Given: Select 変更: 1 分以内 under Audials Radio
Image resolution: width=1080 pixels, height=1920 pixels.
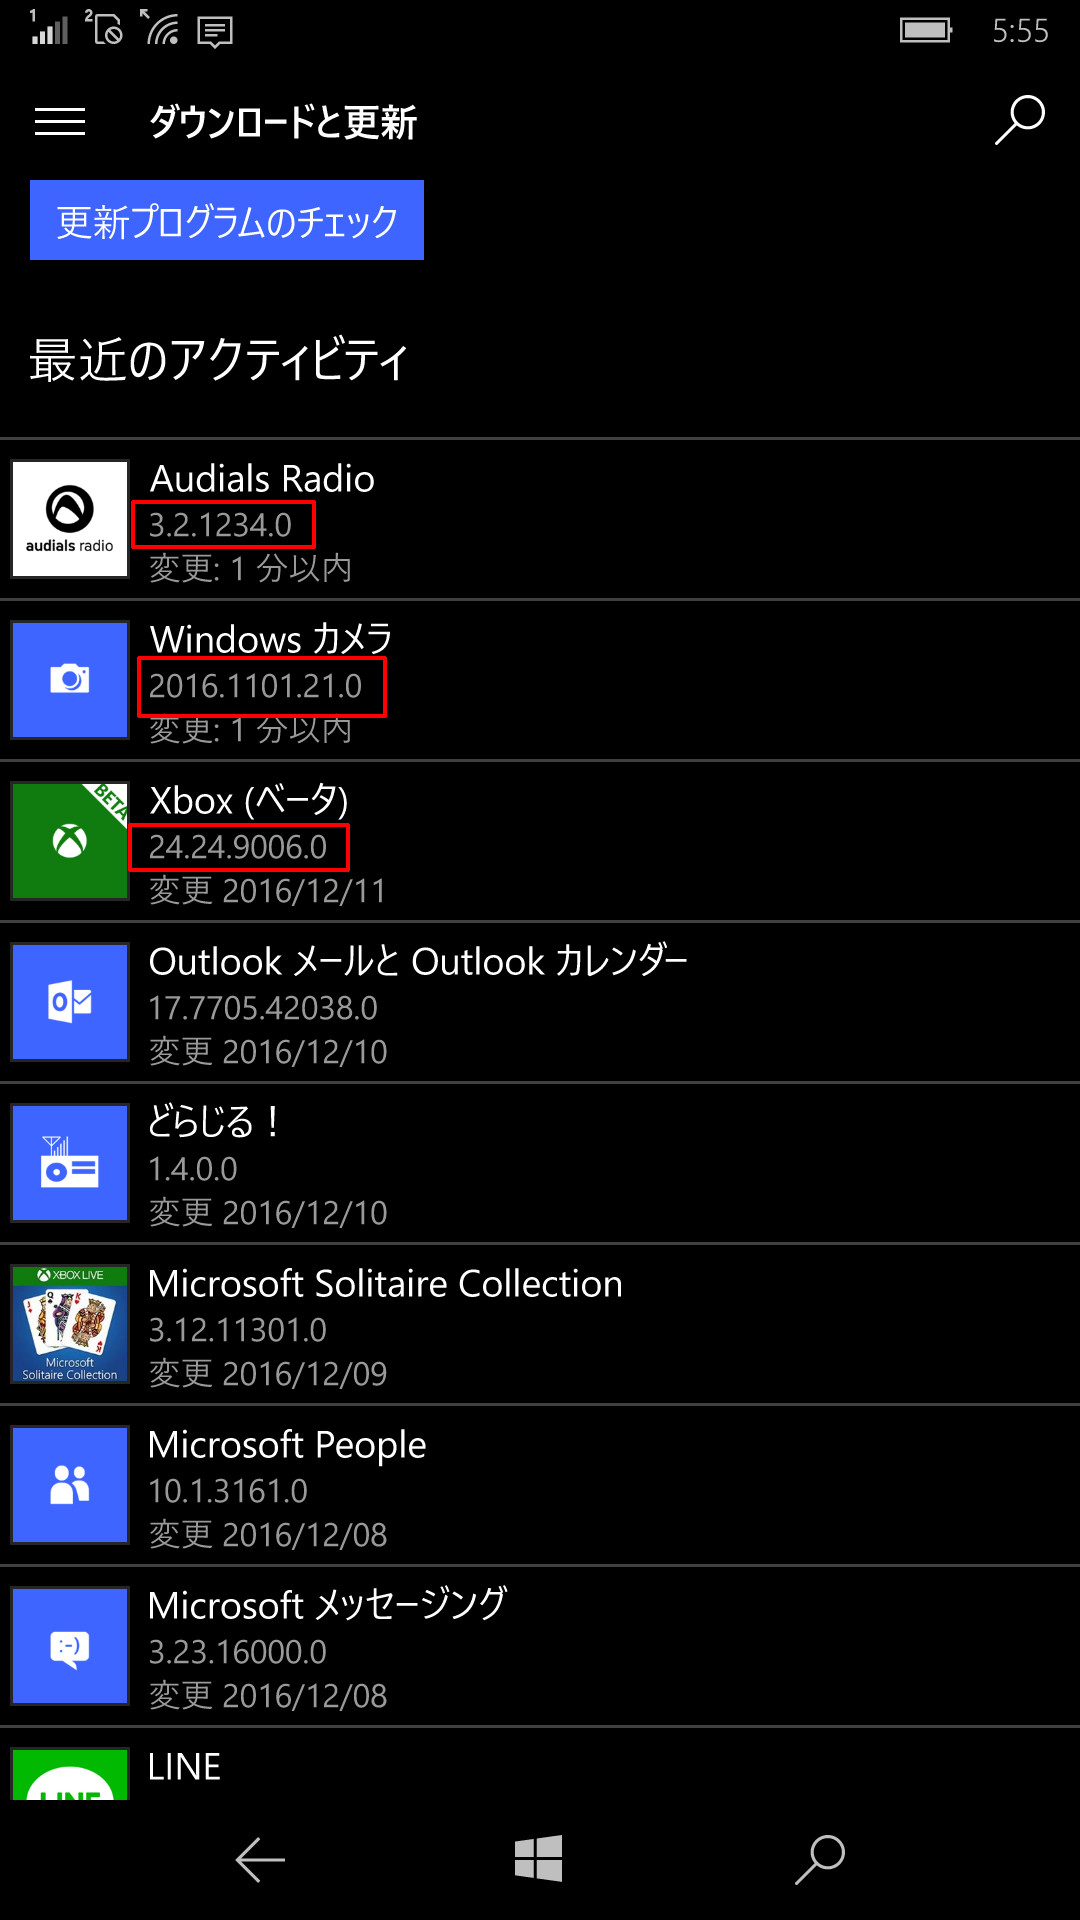Looking at the screenshot, I should point(251,569).
